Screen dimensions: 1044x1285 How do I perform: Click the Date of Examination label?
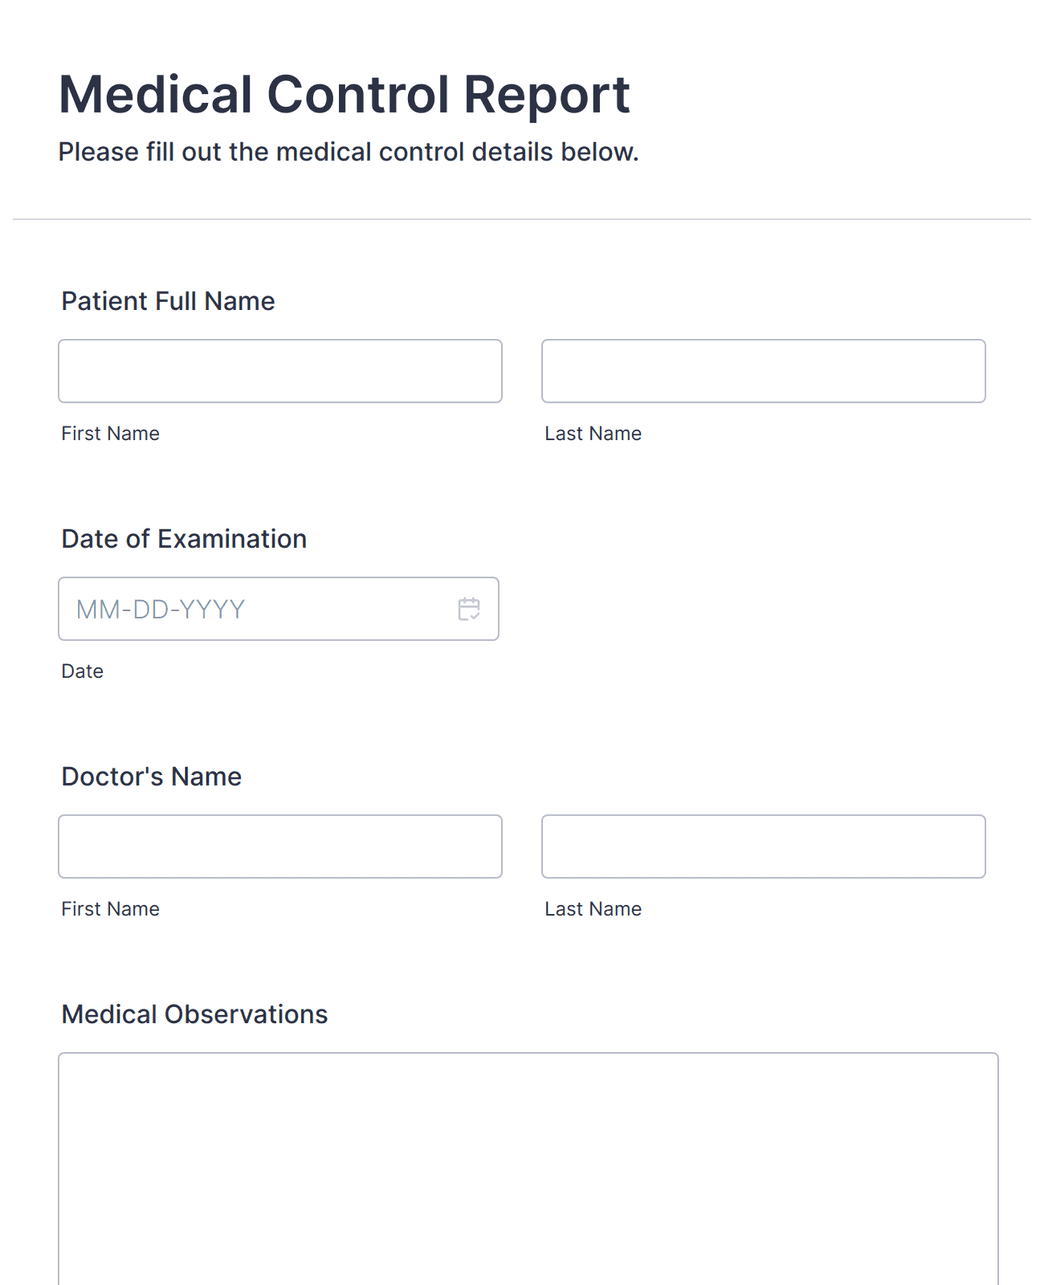click(x=184, y=539)
